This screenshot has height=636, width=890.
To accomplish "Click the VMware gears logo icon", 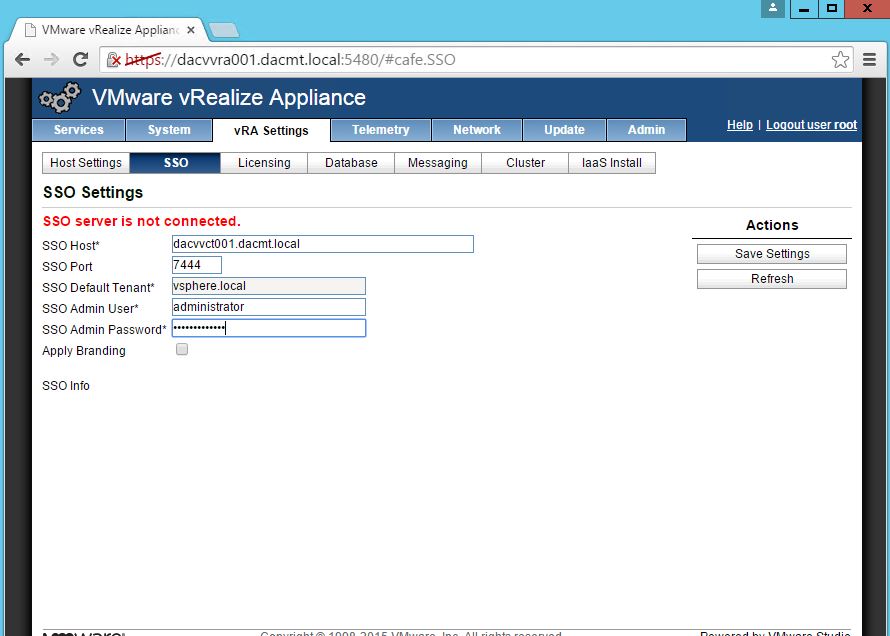I will point(60,98).
